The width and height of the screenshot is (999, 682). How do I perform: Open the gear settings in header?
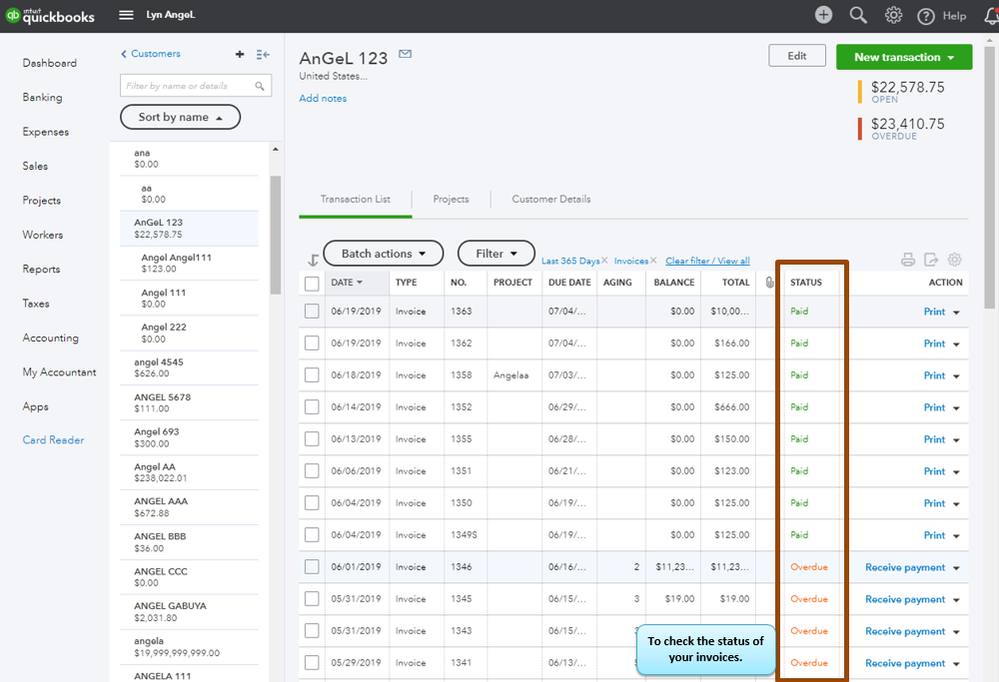pos(893,15)
